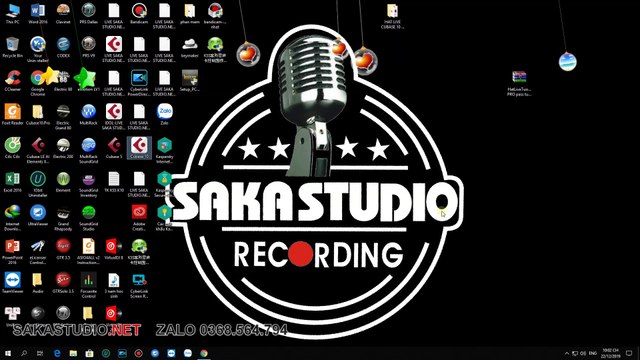Viewport: 640px width, 360px height.
Task: Select the Grand Rhapsody piano icon
Action: tap(63, 218)
